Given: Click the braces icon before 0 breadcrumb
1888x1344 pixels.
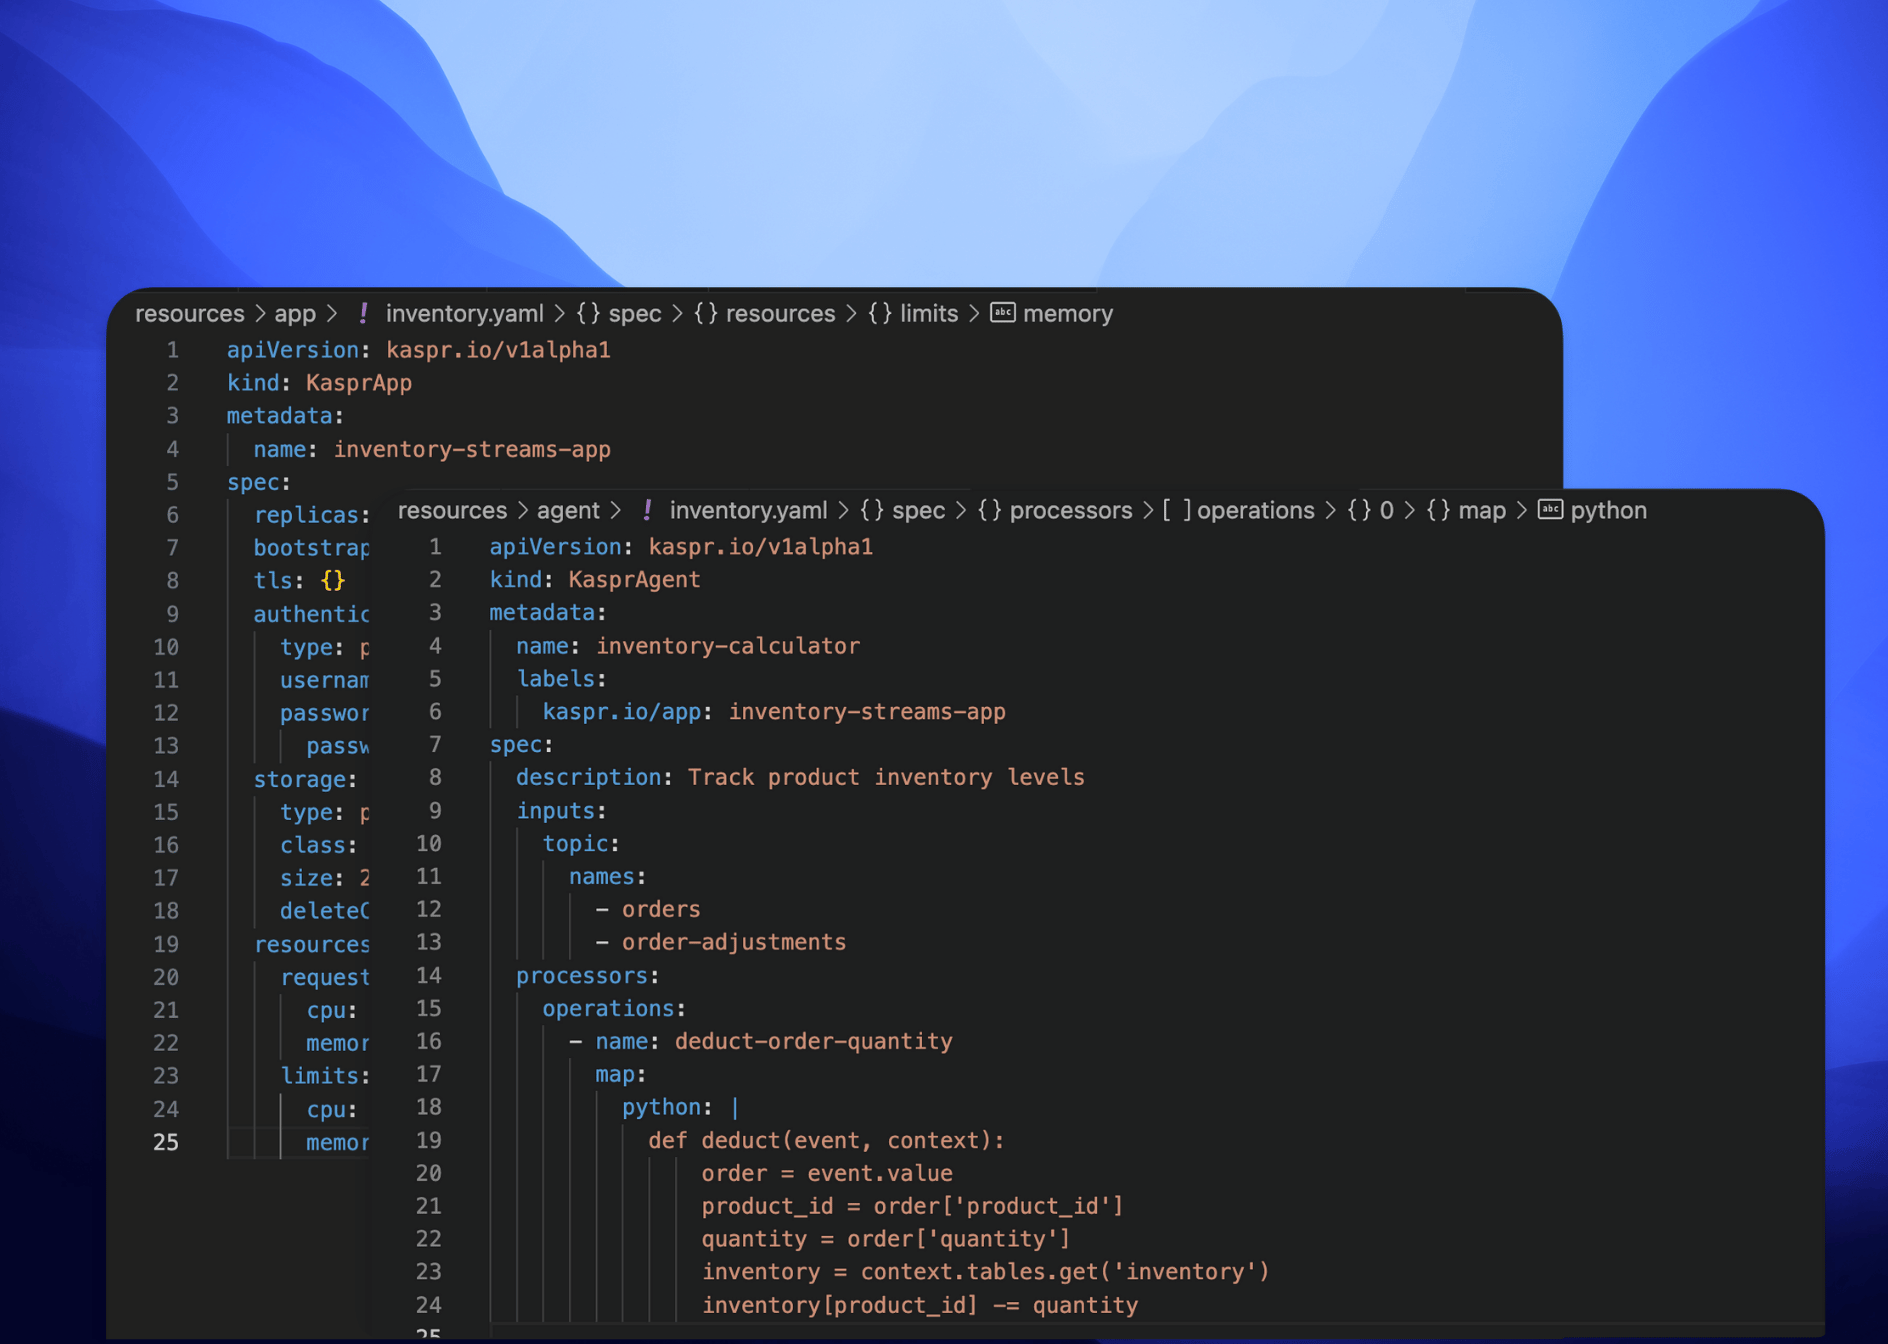Looking at the screenshot, I should (1359, 511).
